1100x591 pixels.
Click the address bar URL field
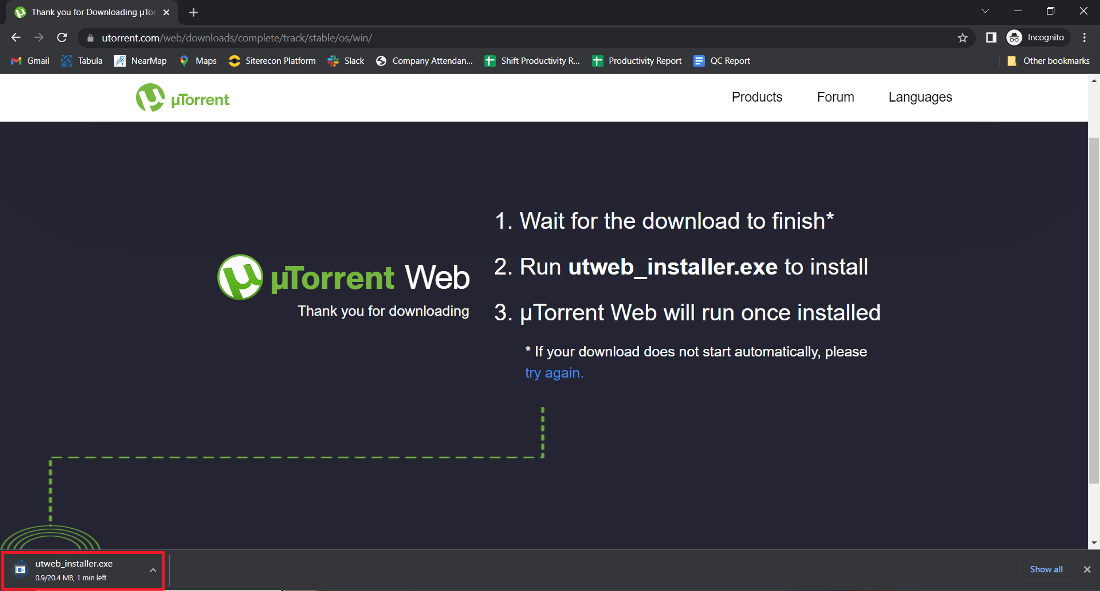300,37
